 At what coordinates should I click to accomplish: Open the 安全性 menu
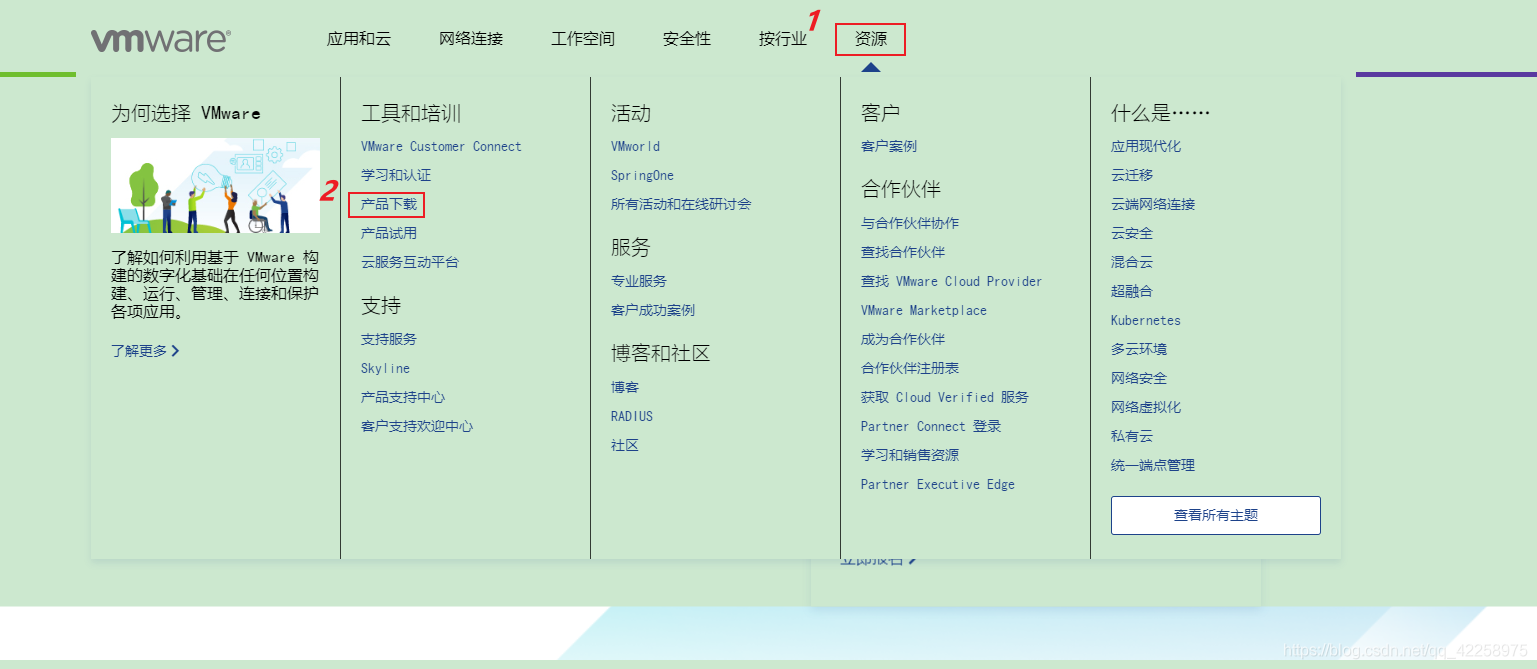pyautogui.click(x=687, y=39)
